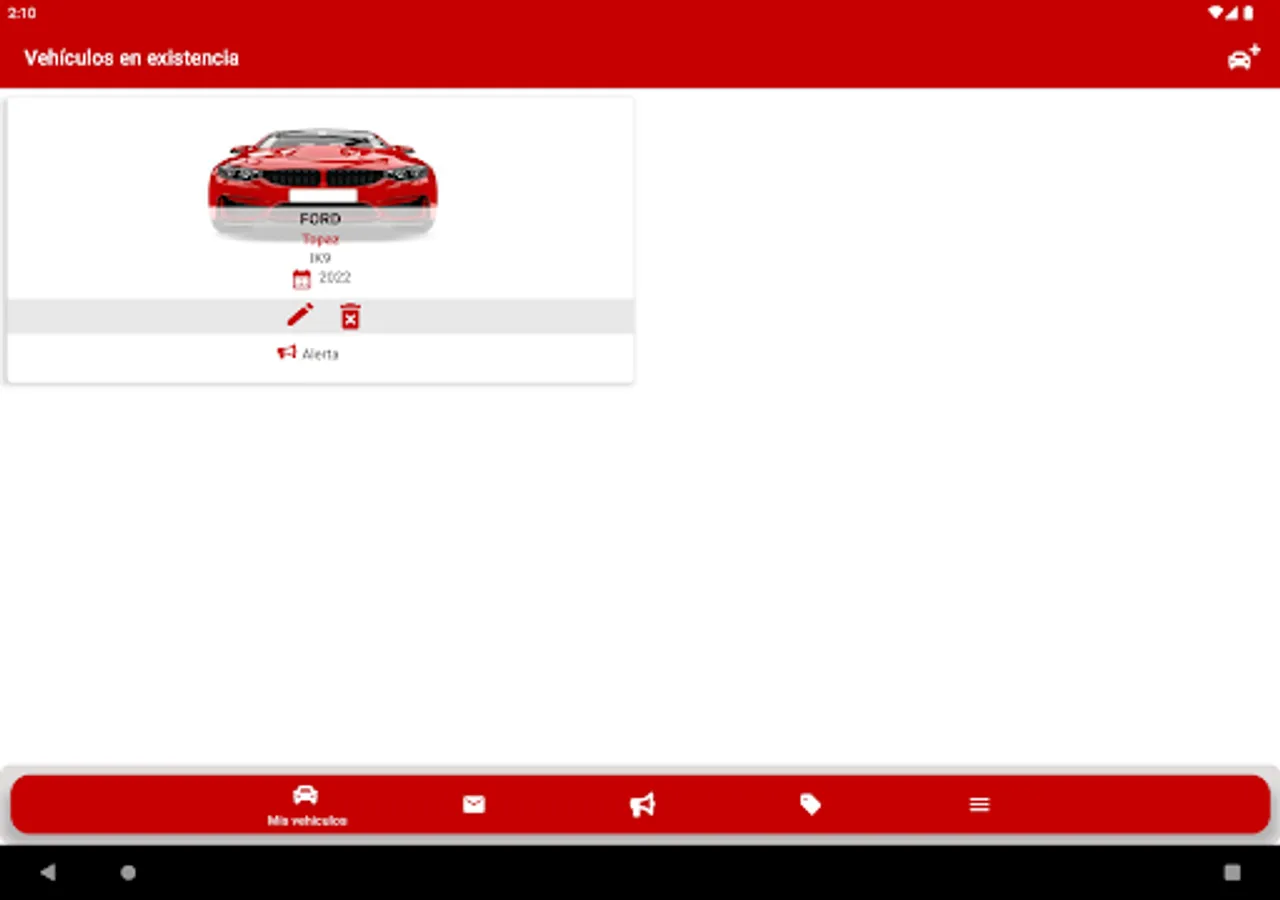Tap the battery icon in status bar
Image resolution: width=1280 pixels, height=900 pixels.
tap(1248, 13)
